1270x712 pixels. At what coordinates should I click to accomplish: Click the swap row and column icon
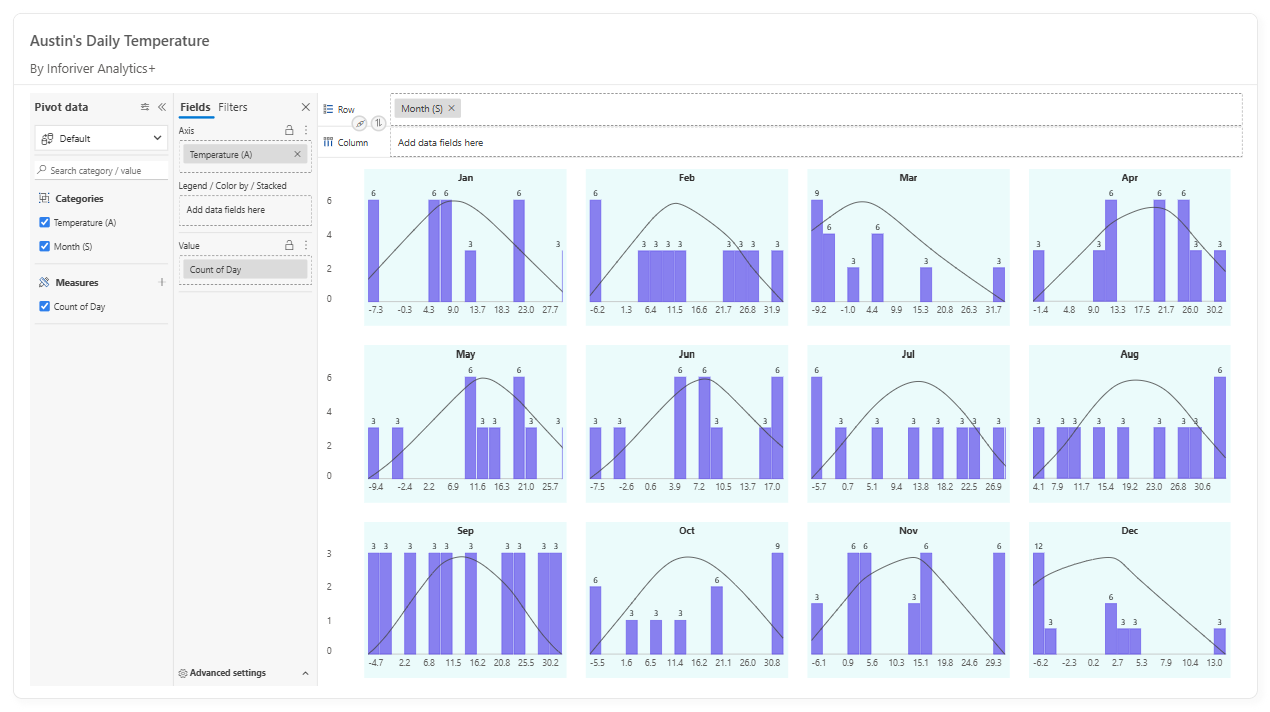(x=378, y=123)
